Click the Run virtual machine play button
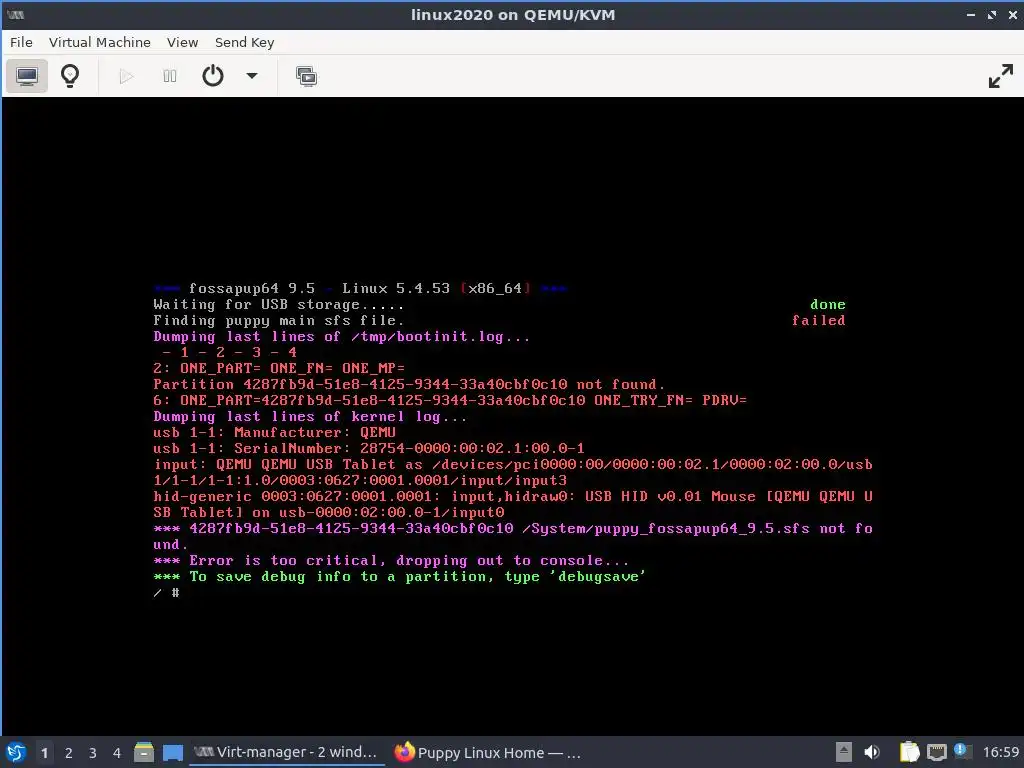The width and height of the screenshot is (1024, 768). tap(127, 76)
